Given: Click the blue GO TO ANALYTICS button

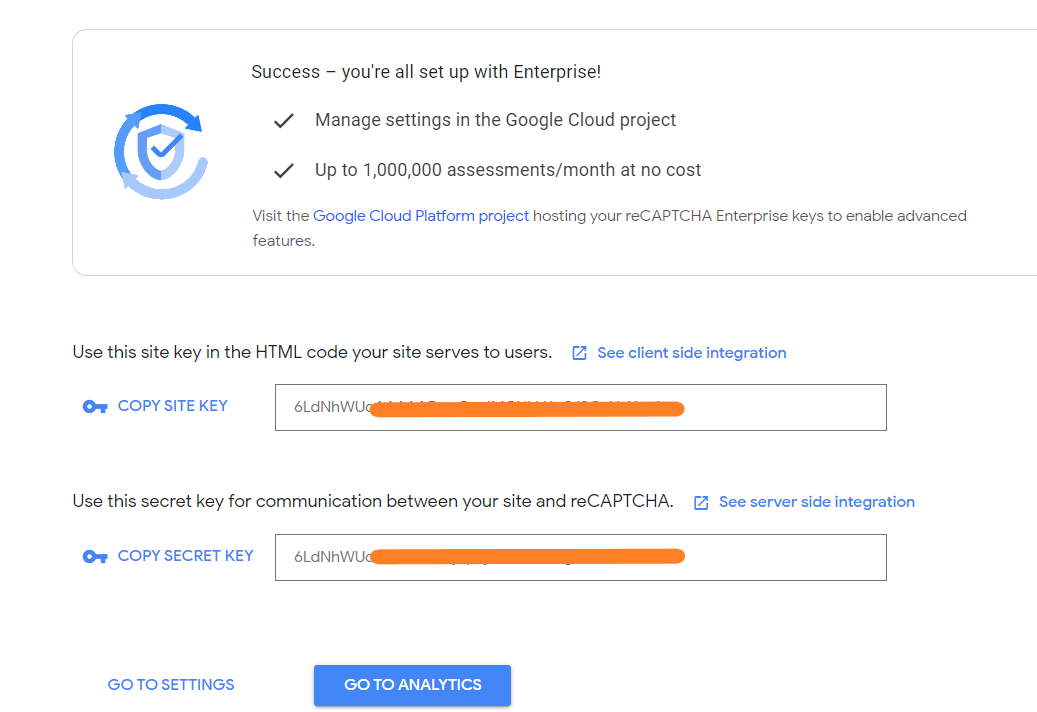Looking at the screenshot, I should [412, 685].
